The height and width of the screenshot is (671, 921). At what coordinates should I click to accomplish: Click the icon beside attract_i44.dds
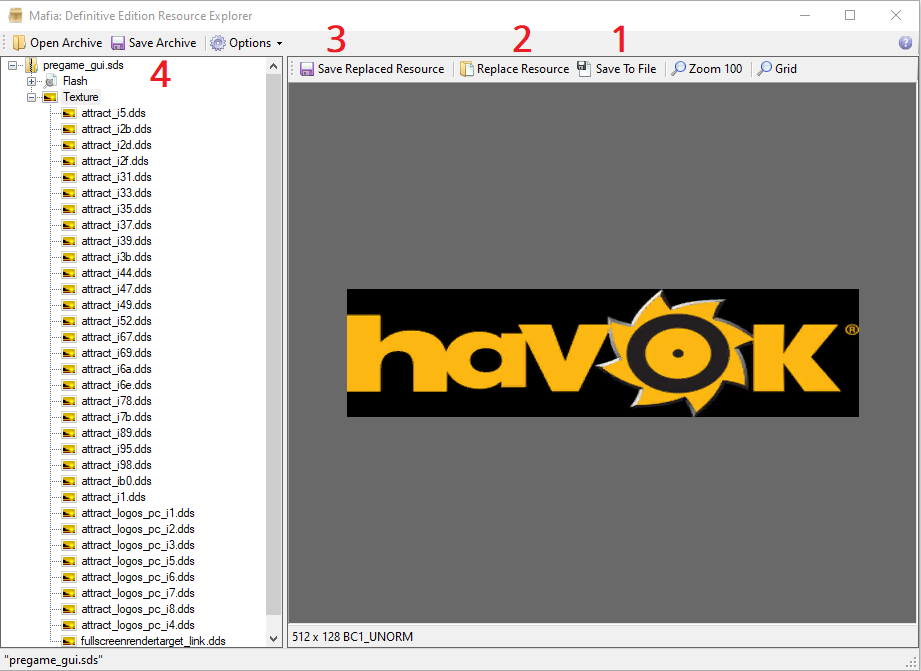(x=69, y=273)
